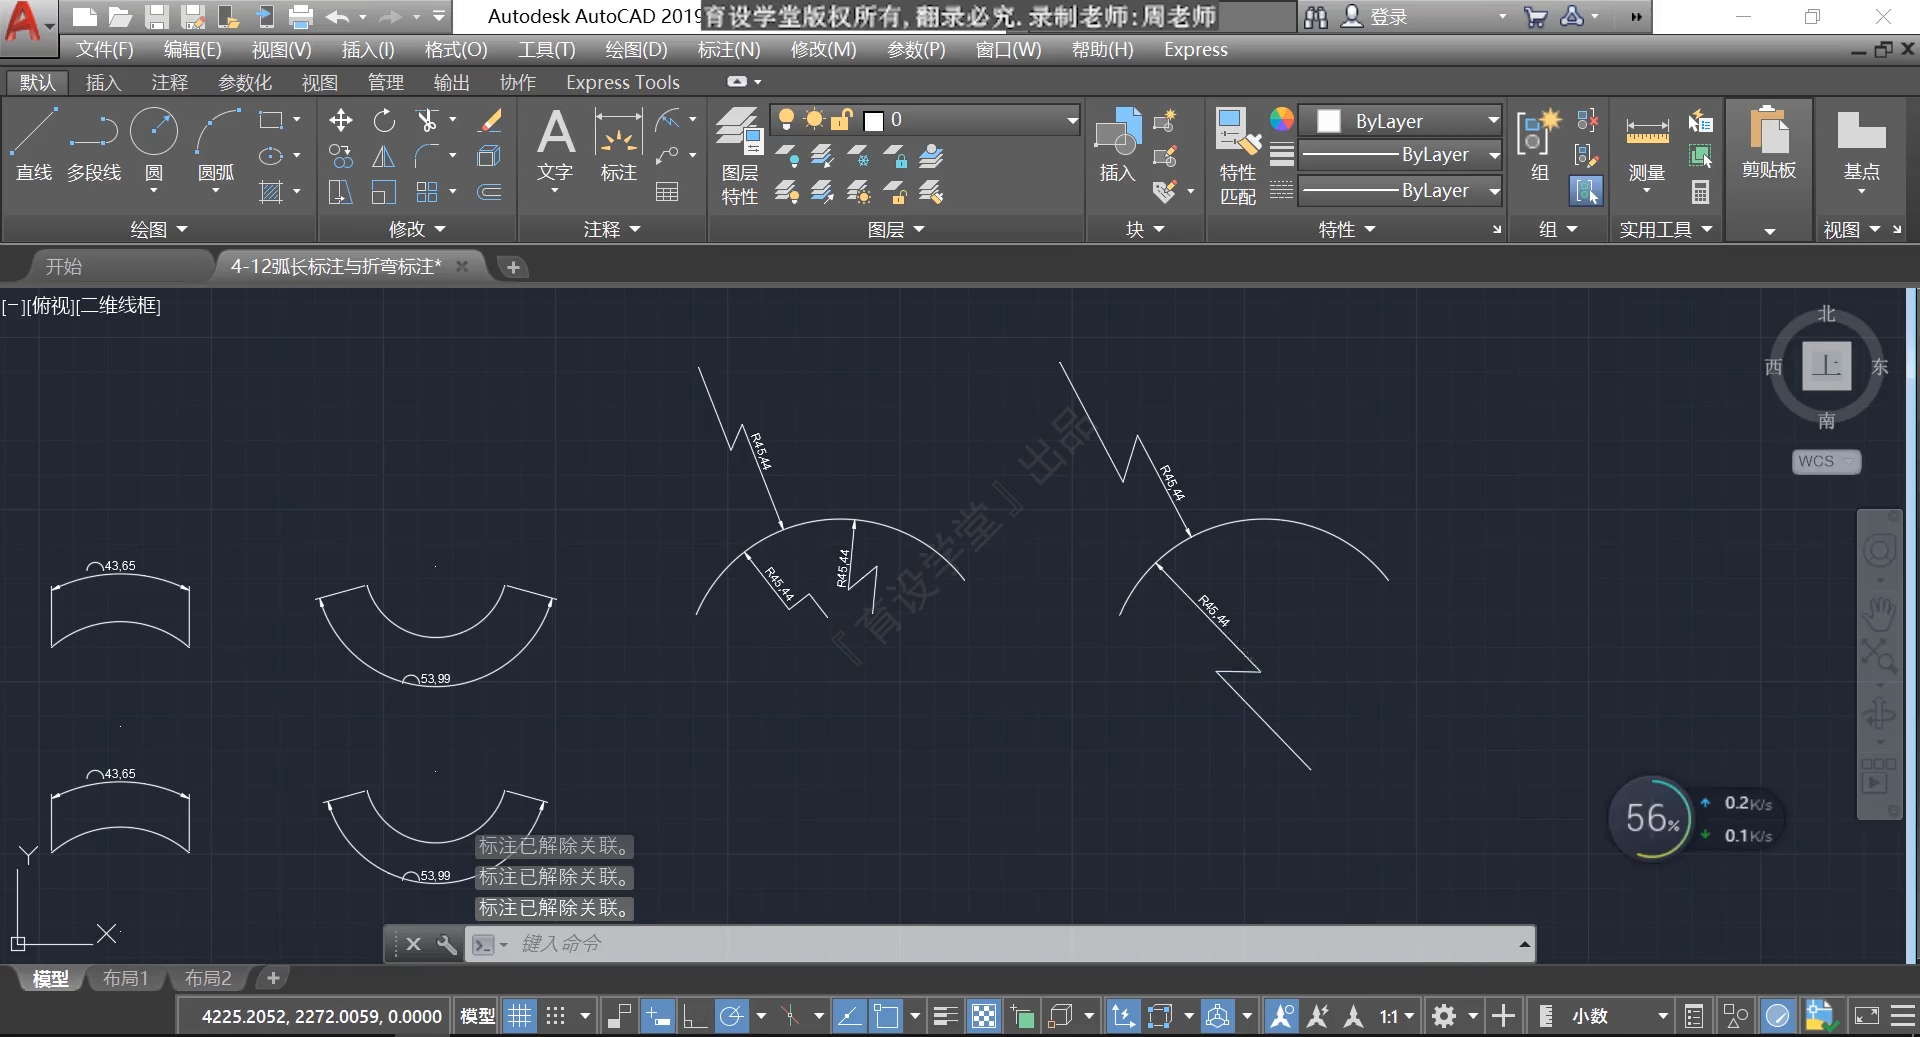1920x1037 pixels.
Task: Click Match Properties (特性匹配)
Action: point(1238,157)
